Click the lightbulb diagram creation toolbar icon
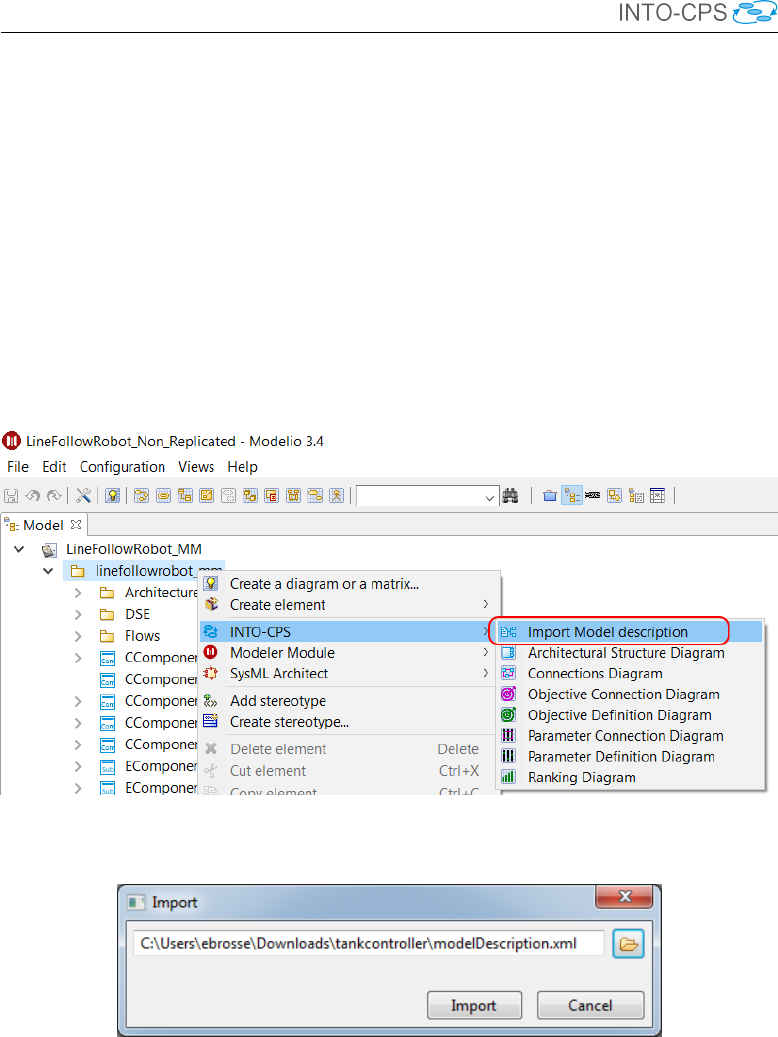 pyautogui.click(x=112, y=495)
